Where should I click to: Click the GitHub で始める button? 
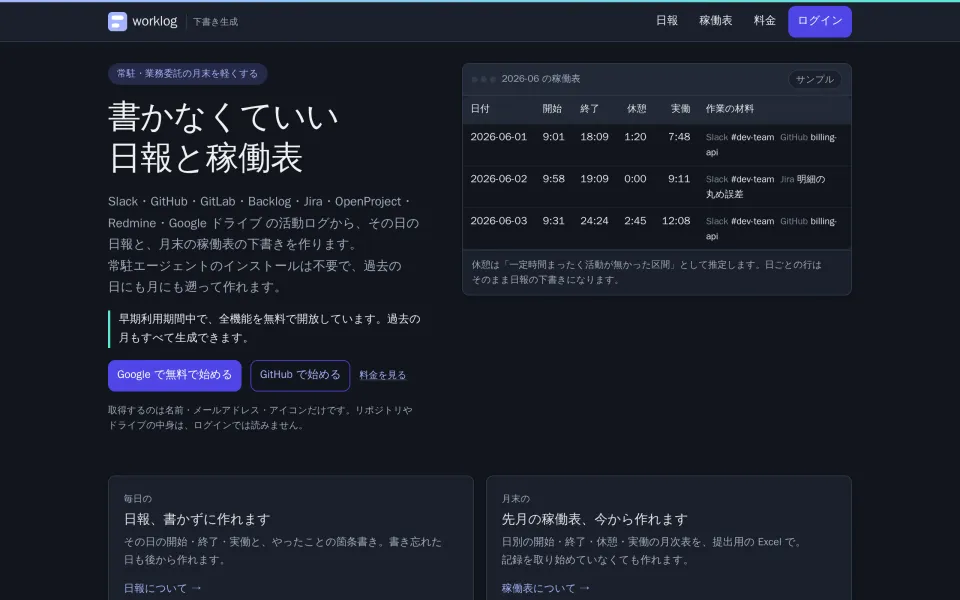300,375
